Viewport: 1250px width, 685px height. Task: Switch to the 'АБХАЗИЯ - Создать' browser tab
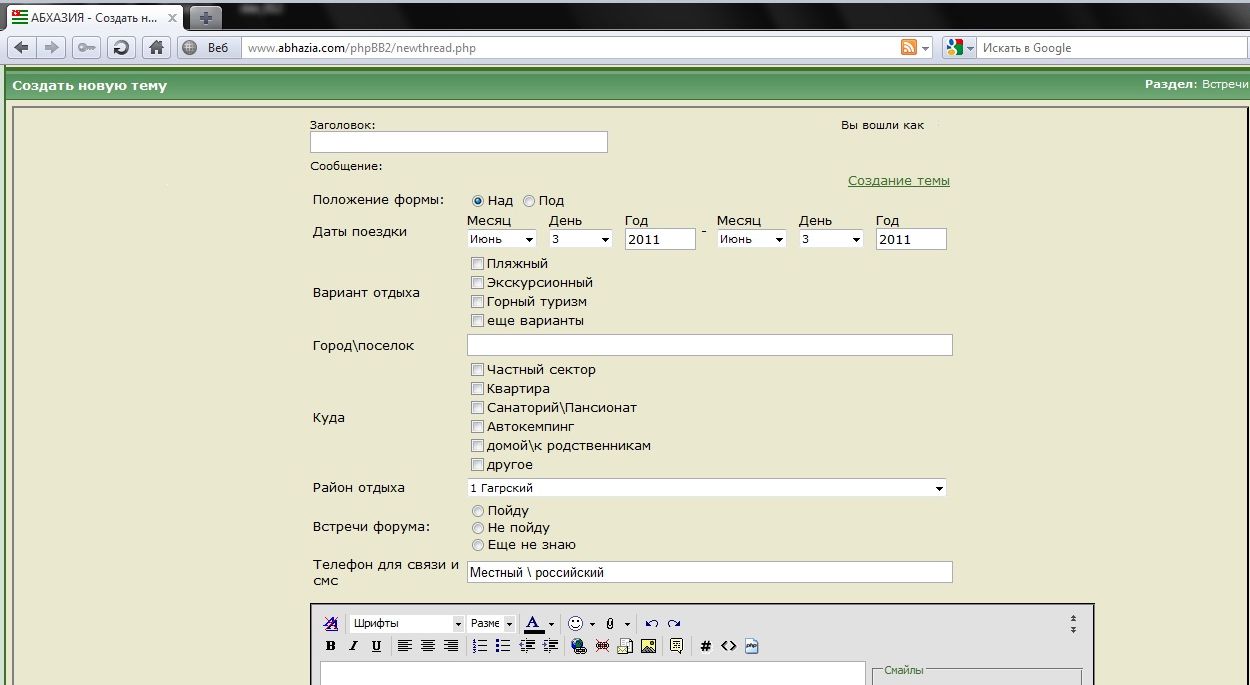pyautogui.click(x=95, y=17)
